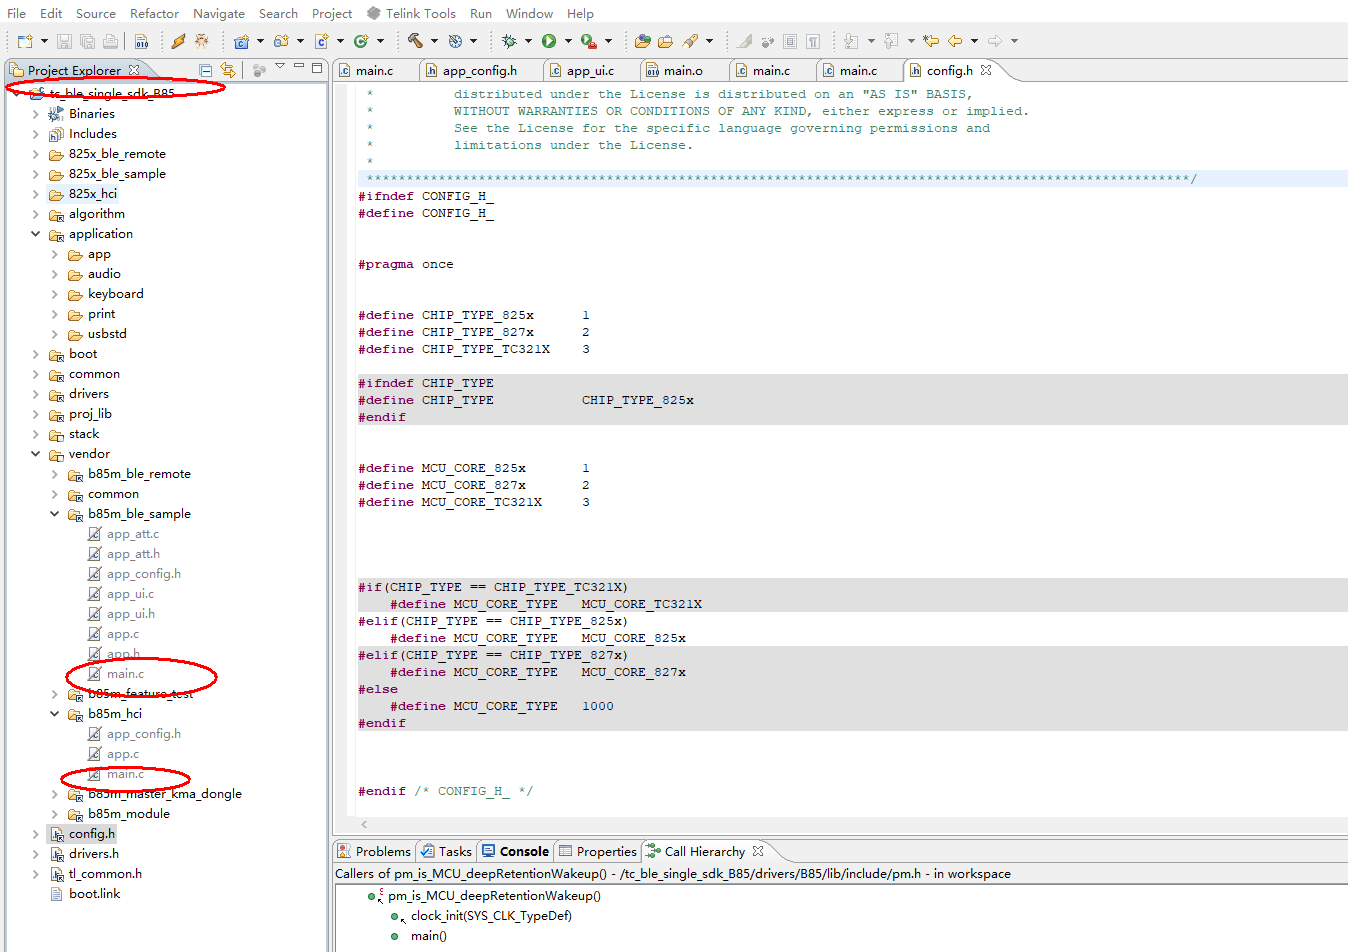The height and width of the screenshot is (952, 1348).
Task: Click the binary 010 build icon
Action: (x=142, y=41)
